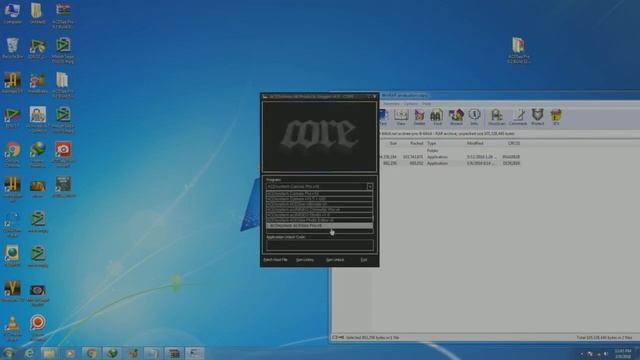Sort WinRAR file list by Packed column

point(416,143)
